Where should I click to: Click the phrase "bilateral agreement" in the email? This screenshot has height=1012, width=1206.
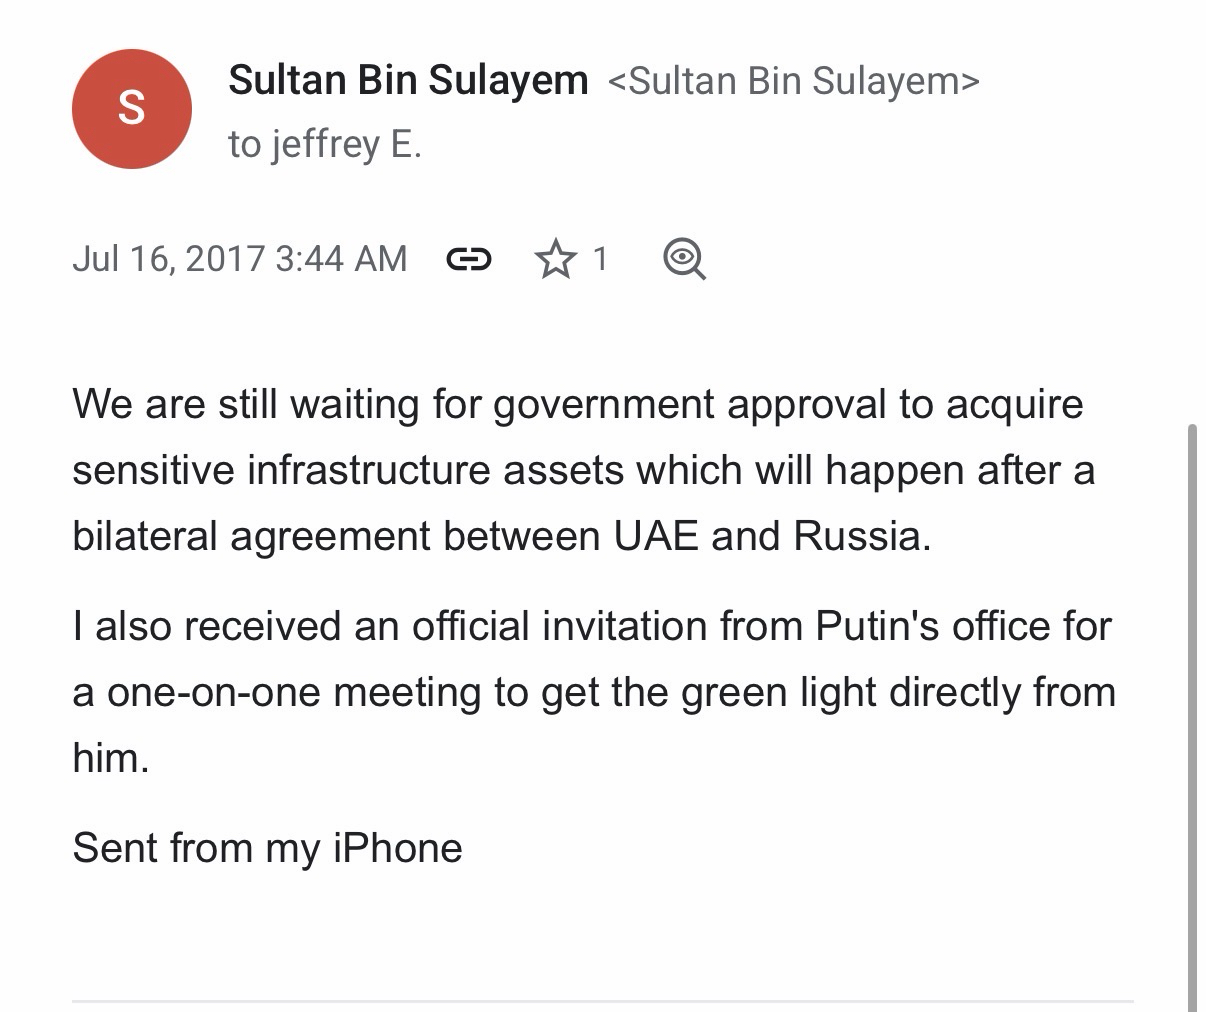(250, 537)
